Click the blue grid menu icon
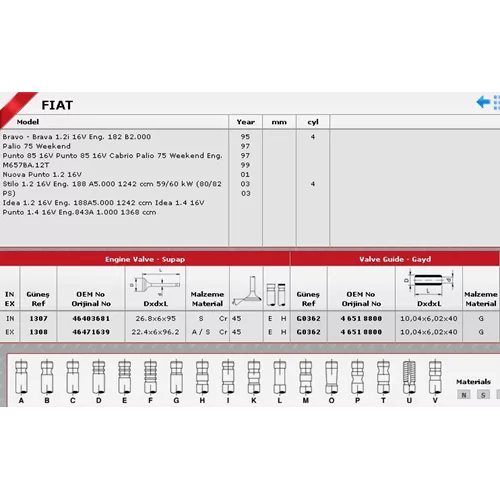500x500 pixels. [496, 102]
